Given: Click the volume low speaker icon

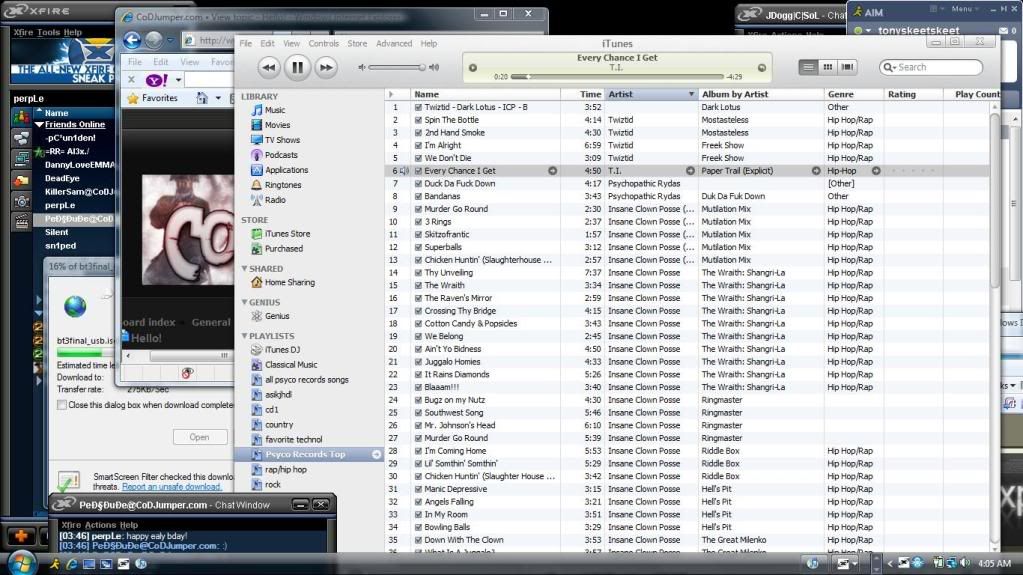Looking at the screenshot, I should click(x=362, y=67).
